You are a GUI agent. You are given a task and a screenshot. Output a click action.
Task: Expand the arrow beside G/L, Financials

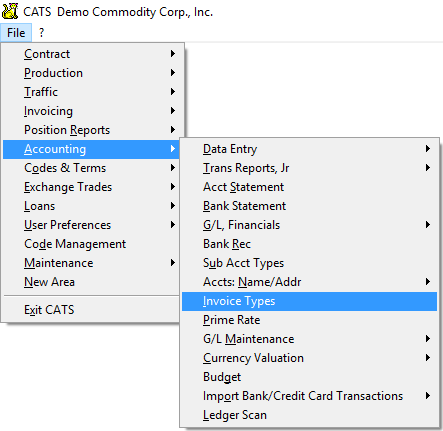click(x=428, y=224)
